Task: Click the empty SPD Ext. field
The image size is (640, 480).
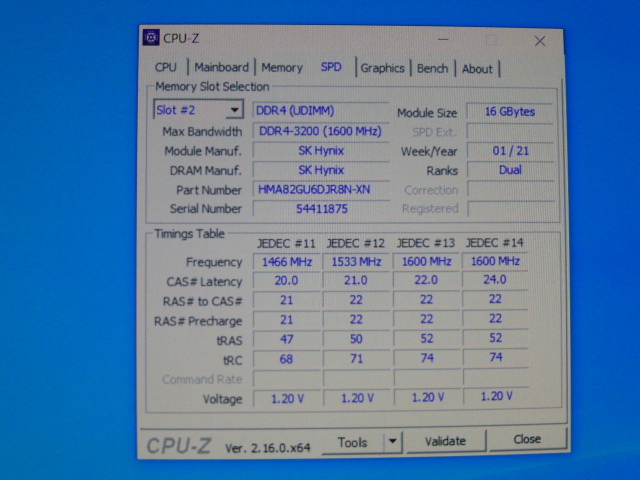Action: coord(510,131)
